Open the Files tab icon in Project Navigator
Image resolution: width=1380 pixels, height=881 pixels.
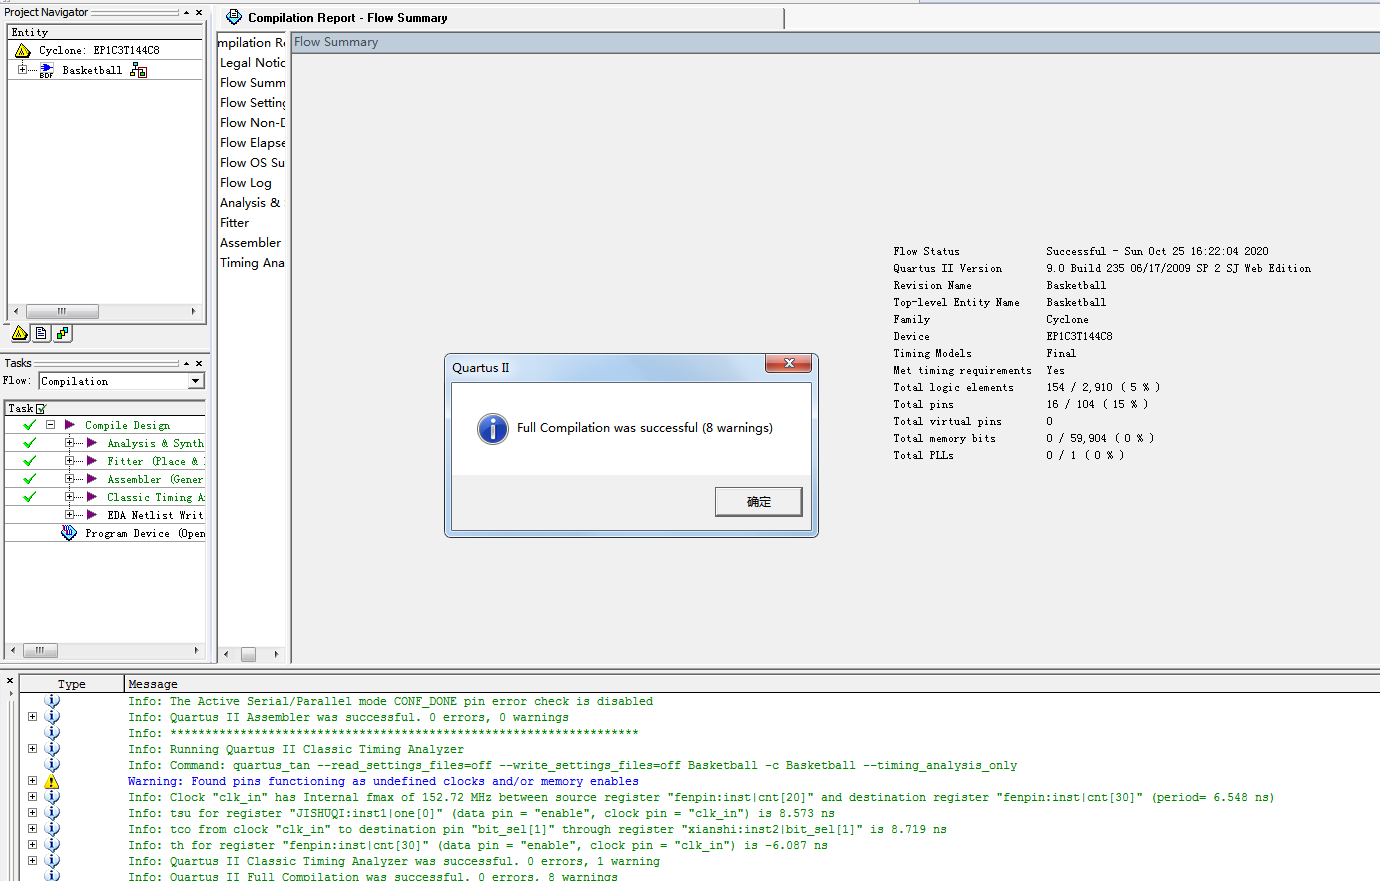click(41, 334)
